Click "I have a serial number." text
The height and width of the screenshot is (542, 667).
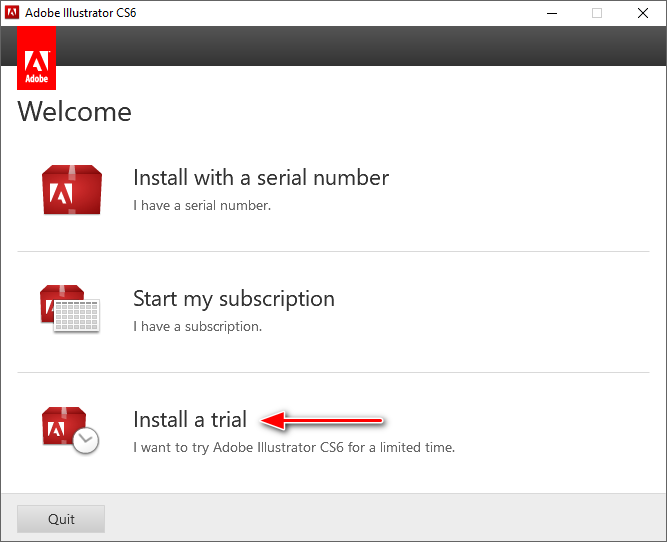point(201,206)
